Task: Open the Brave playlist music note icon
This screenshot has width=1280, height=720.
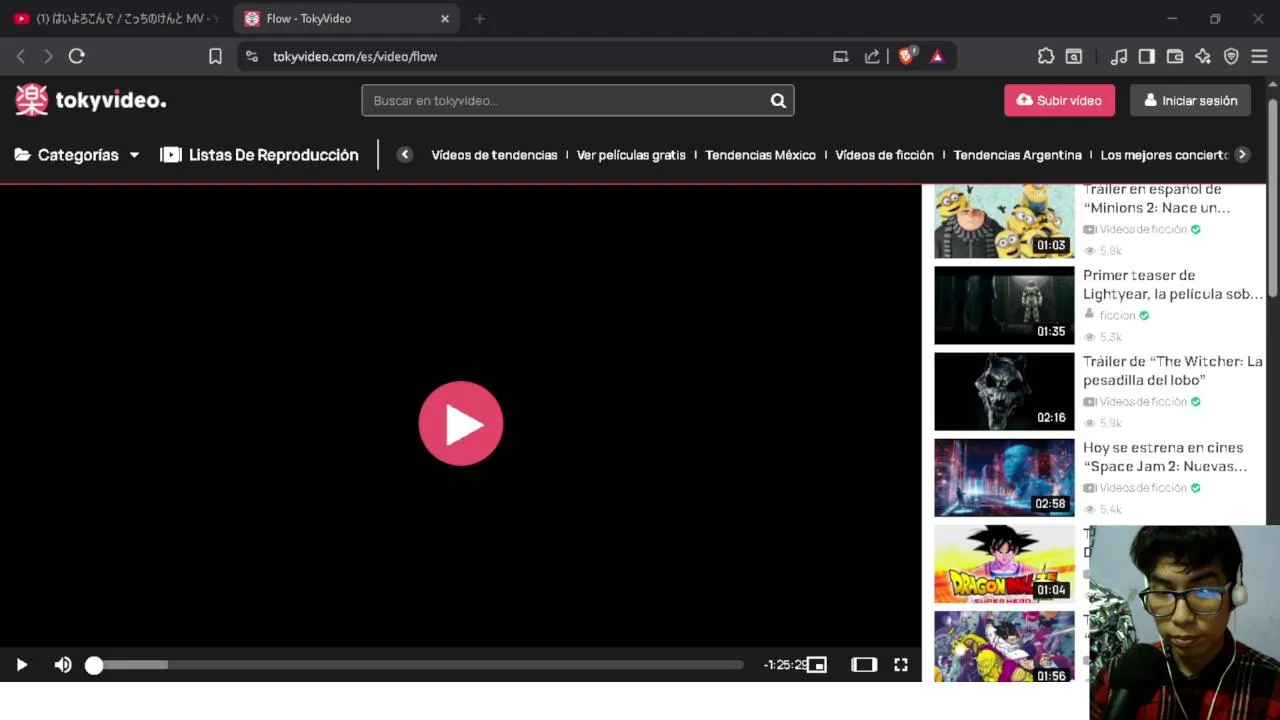Action: pyautogui.click(x=1119, y=56)
